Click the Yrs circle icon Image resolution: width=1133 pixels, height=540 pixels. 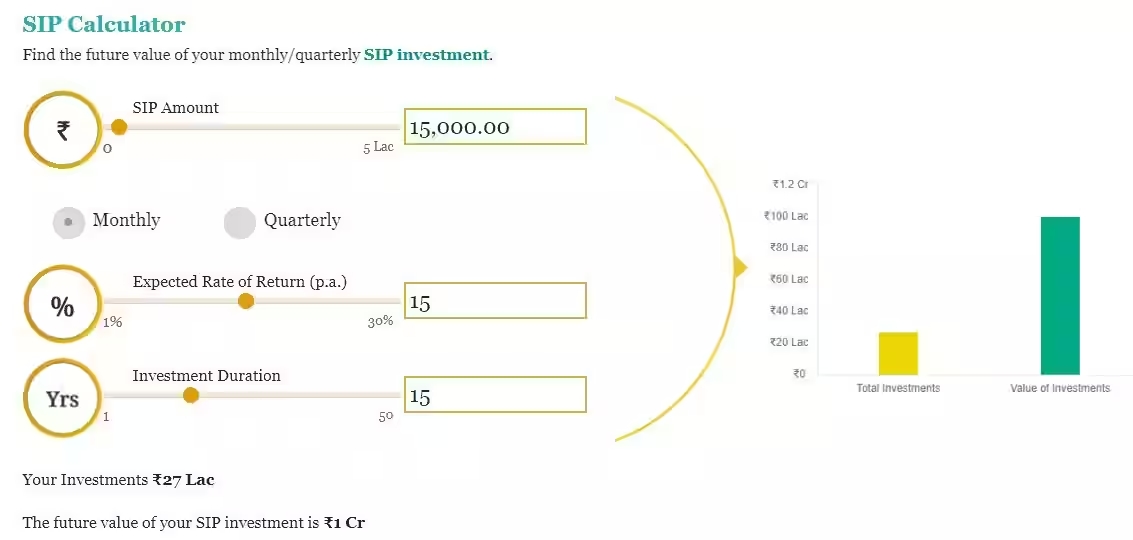point(62,399)
